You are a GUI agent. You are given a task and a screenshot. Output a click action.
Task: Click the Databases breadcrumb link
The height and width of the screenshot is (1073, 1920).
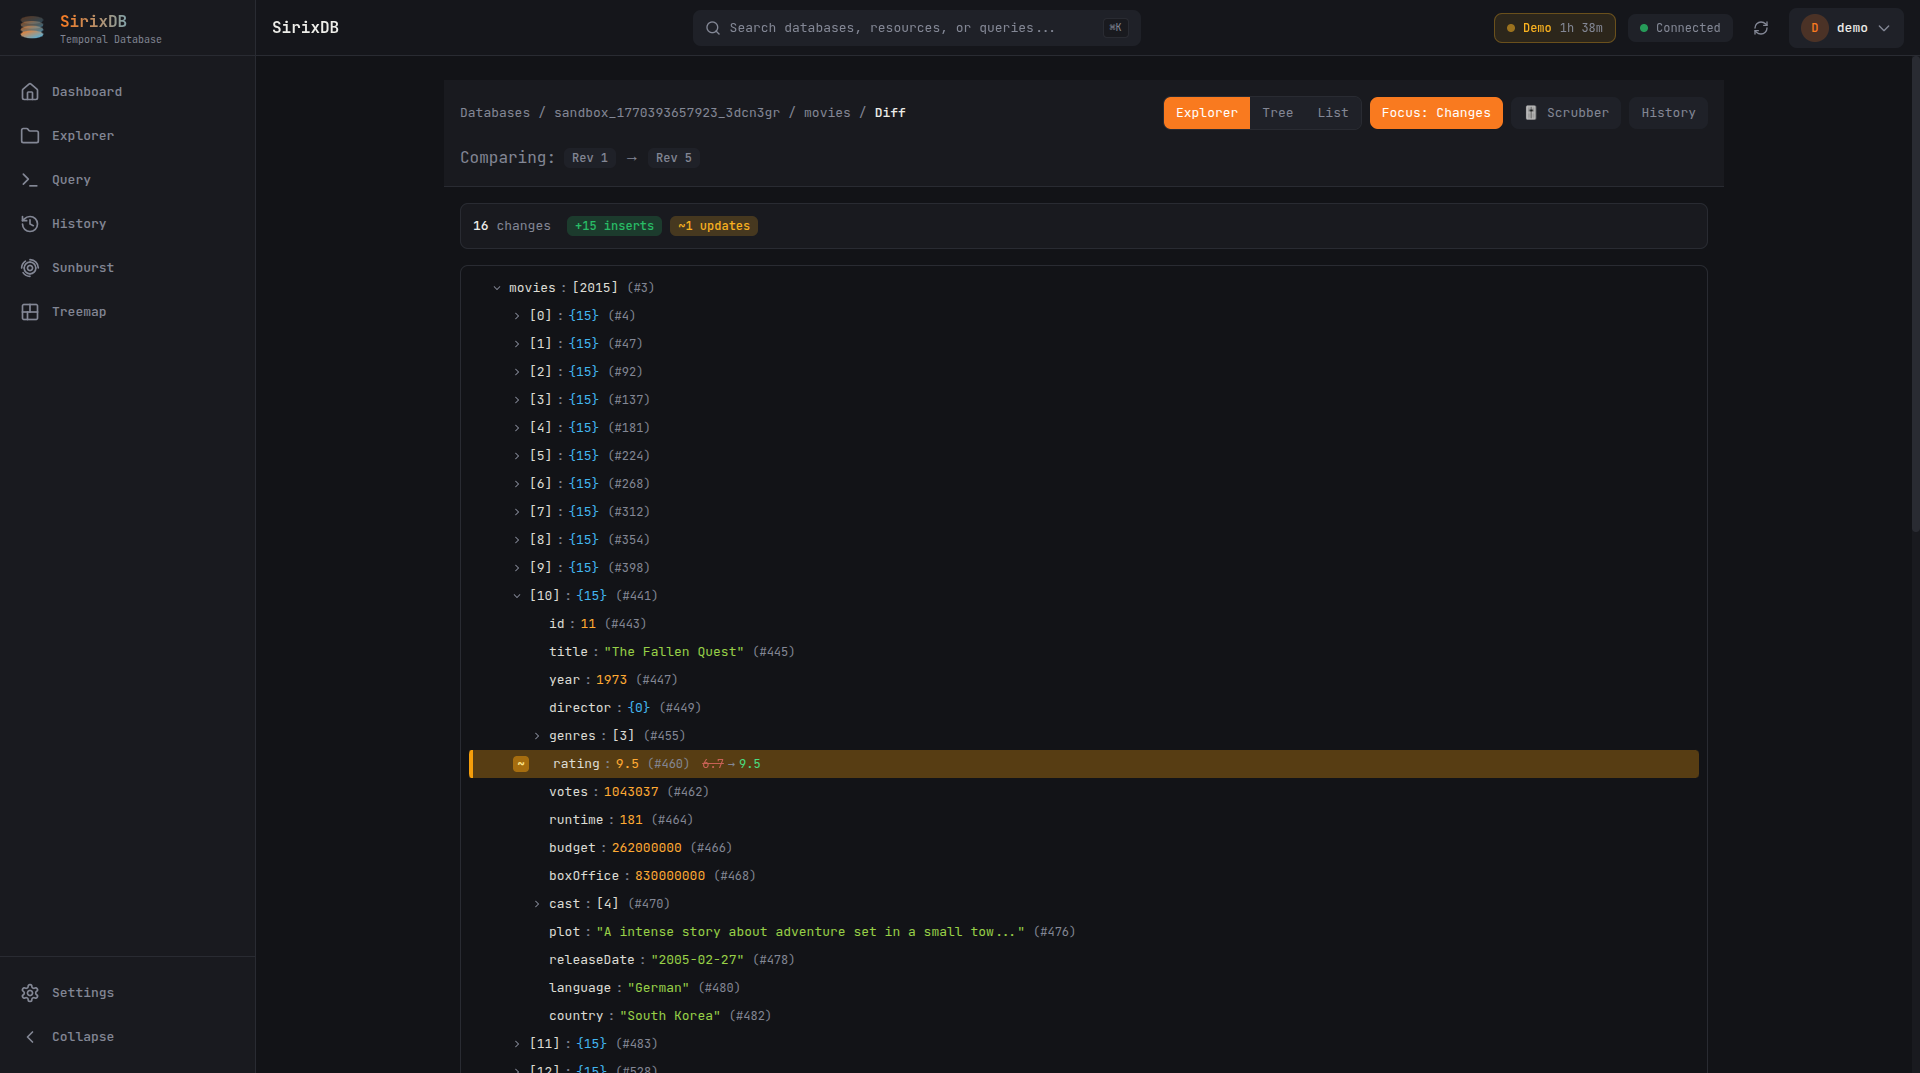pyautogui.click(x=495, y=112)
